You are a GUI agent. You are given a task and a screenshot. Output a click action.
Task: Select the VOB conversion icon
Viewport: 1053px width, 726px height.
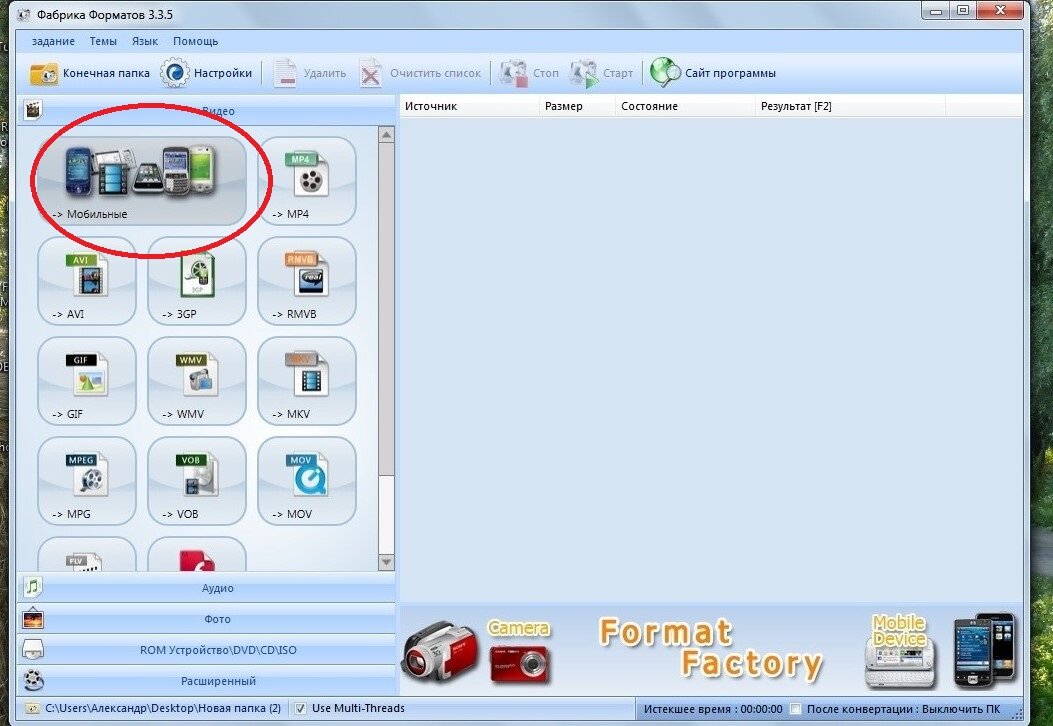pyautogui.click(x=197, y=481)
